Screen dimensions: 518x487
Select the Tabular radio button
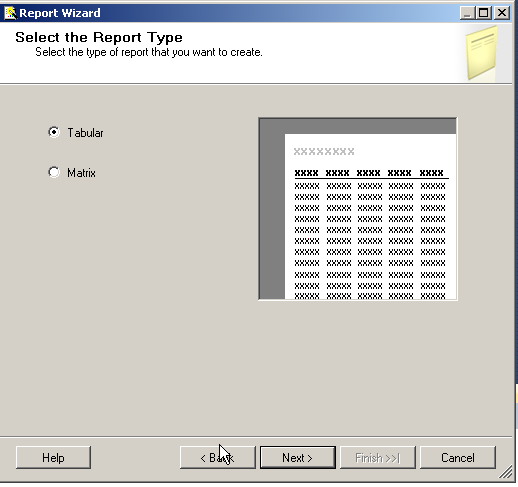[x=54, y=132]
